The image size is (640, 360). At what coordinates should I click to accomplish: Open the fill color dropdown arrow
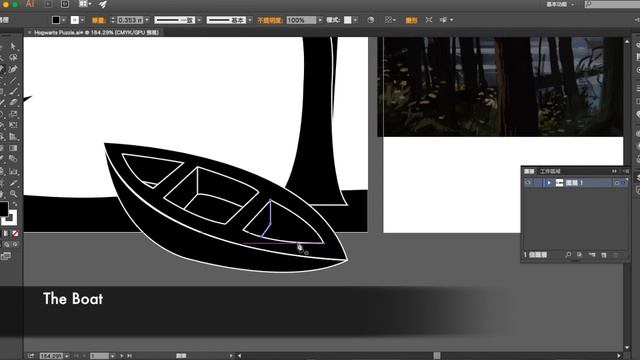pos(63,20)
